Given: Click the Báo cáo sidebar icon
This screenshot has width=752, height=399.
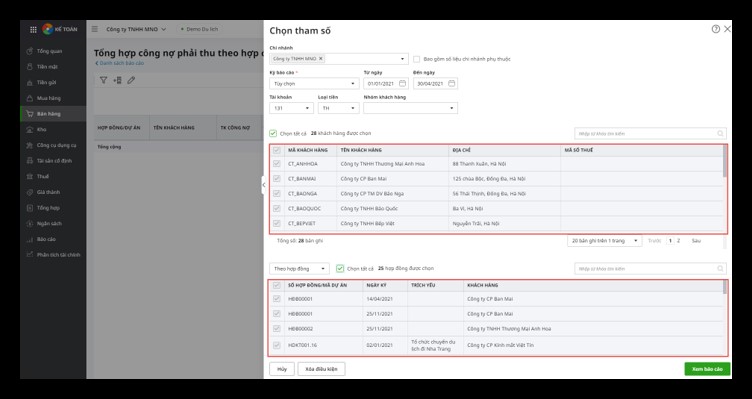Looking at the screenshot, I should click(30, 239).
